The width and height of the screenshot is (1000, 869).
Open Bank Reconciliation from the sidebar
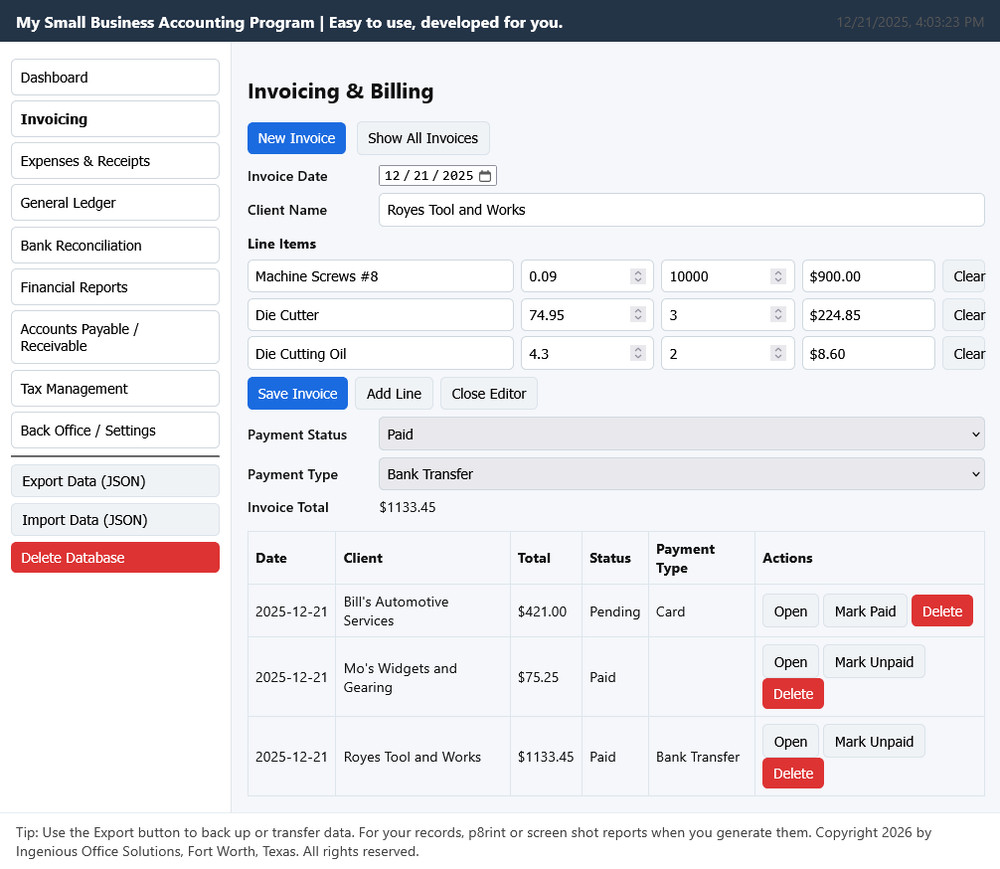coord(114,245)
